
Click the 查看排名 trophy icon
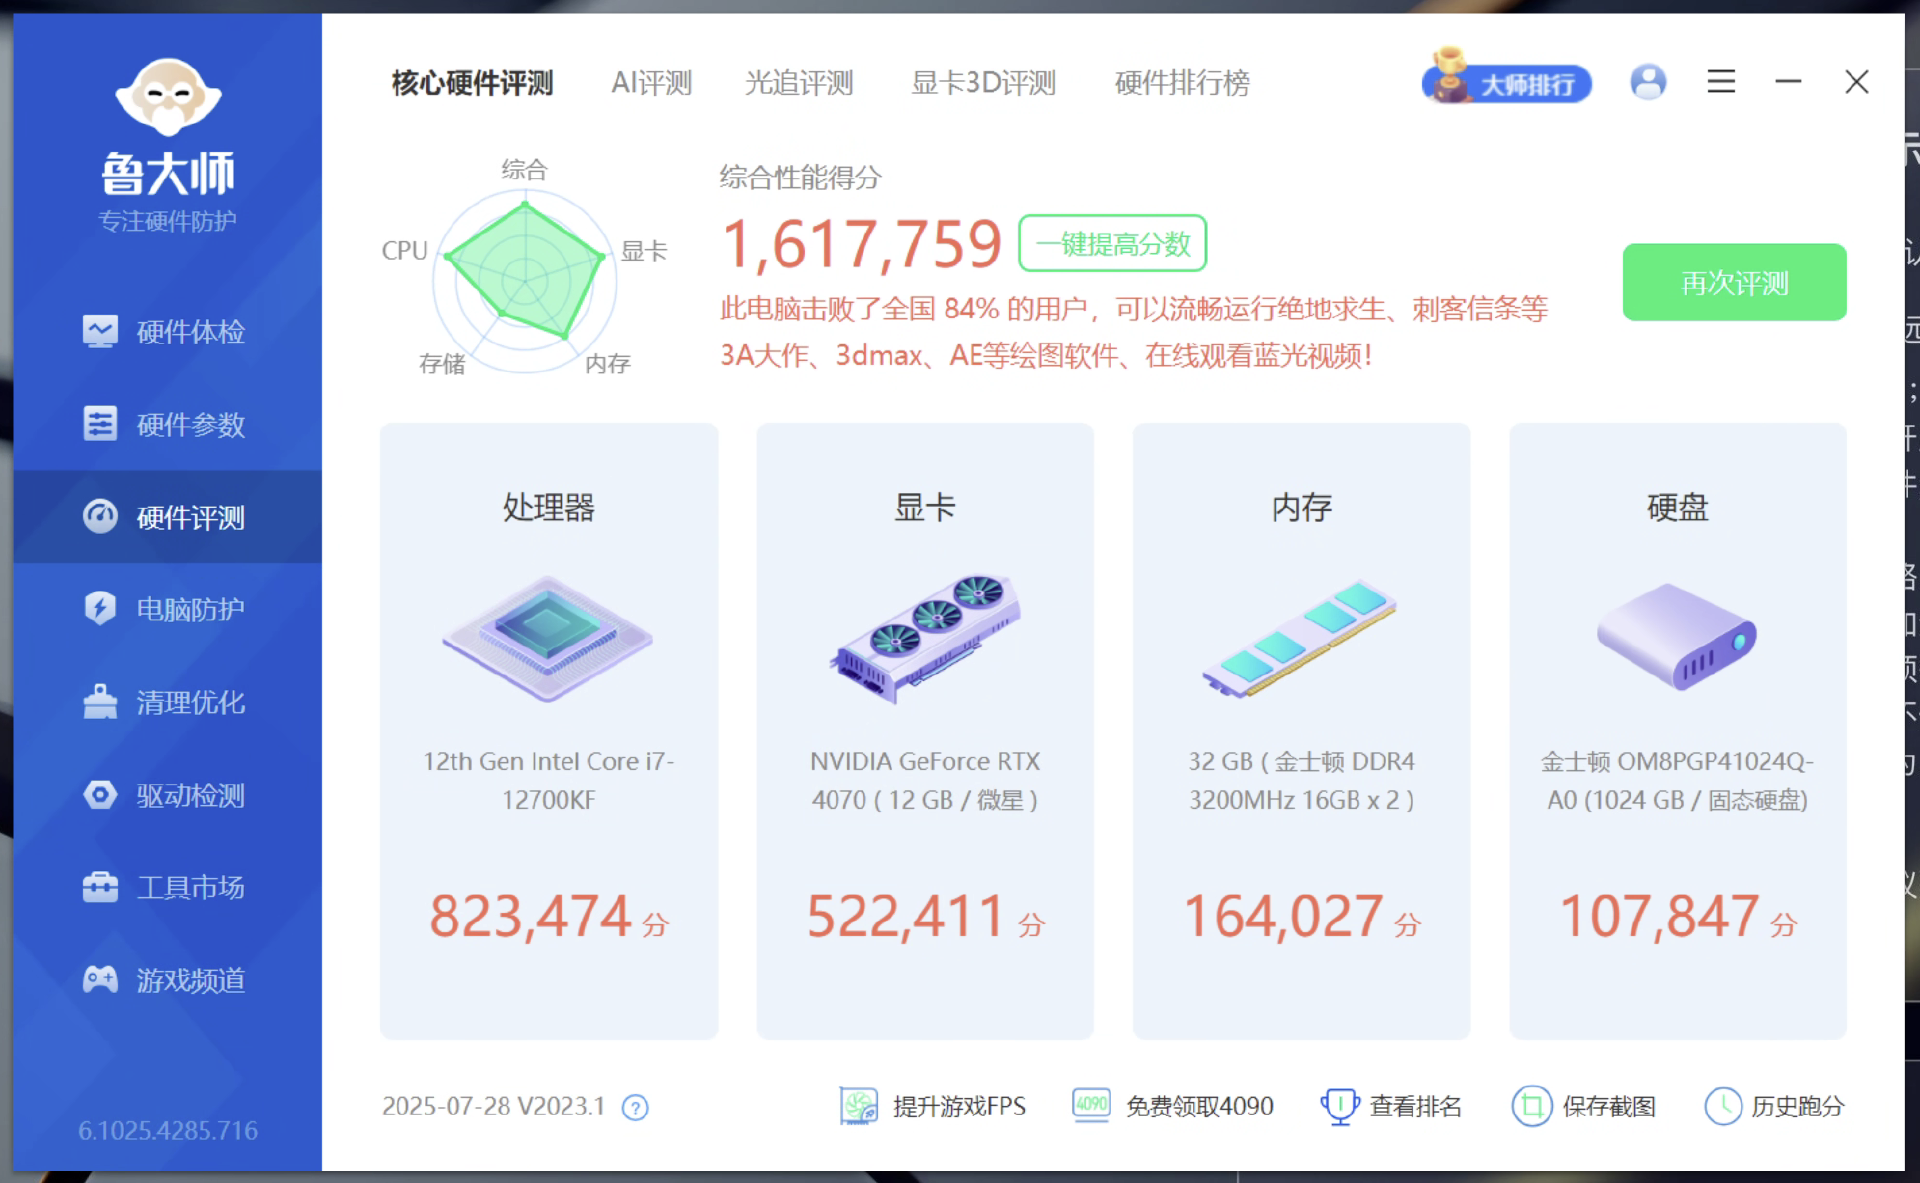coord(1339,1106)
